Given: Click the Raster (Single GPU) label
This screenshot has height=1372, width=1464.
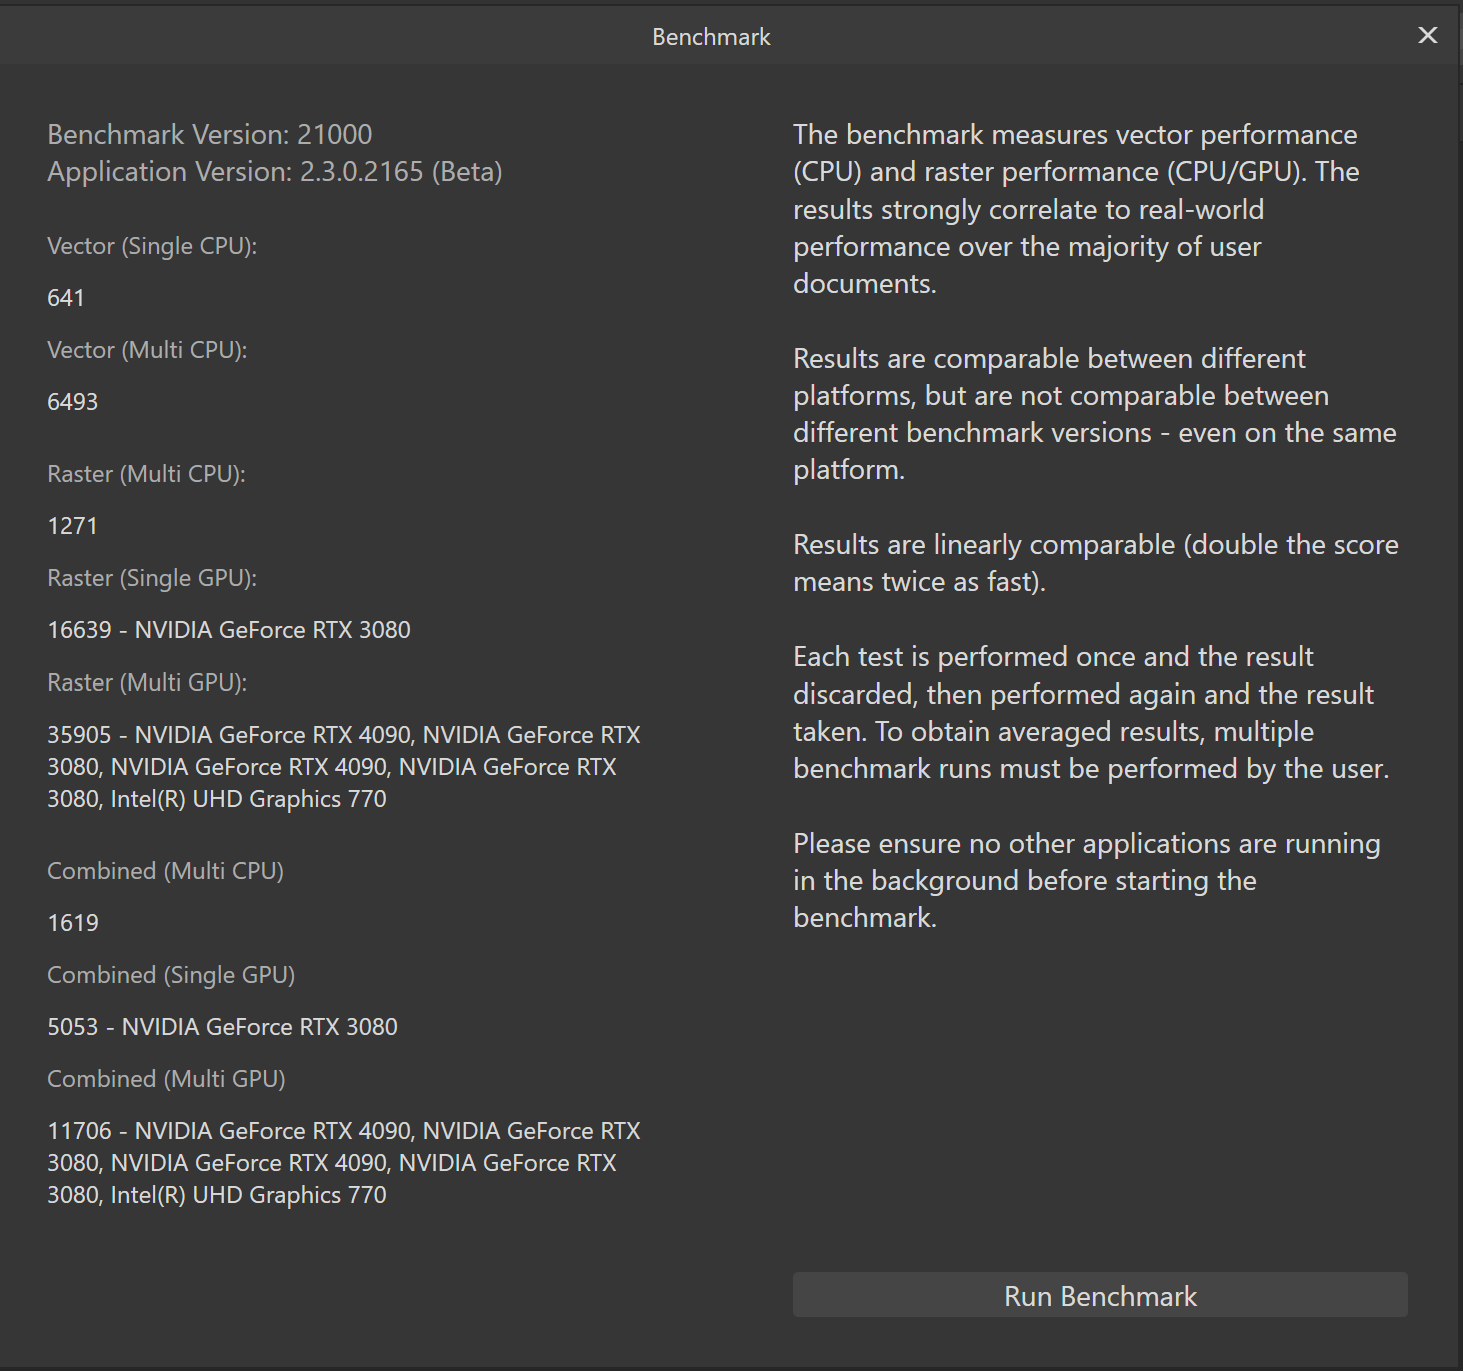Looking at the screenshot, I should (x=152, y=578).
